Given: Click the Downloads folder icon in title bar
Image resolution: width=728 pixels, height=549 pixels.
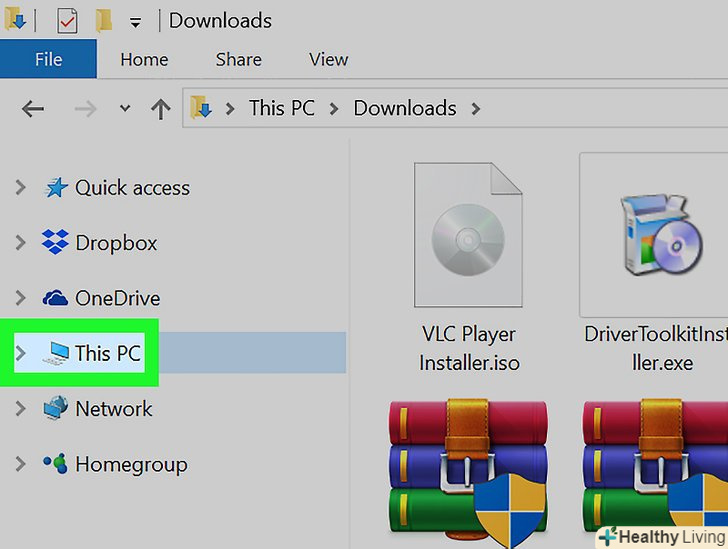Looking at the screenshot, I should pos(15,20).
